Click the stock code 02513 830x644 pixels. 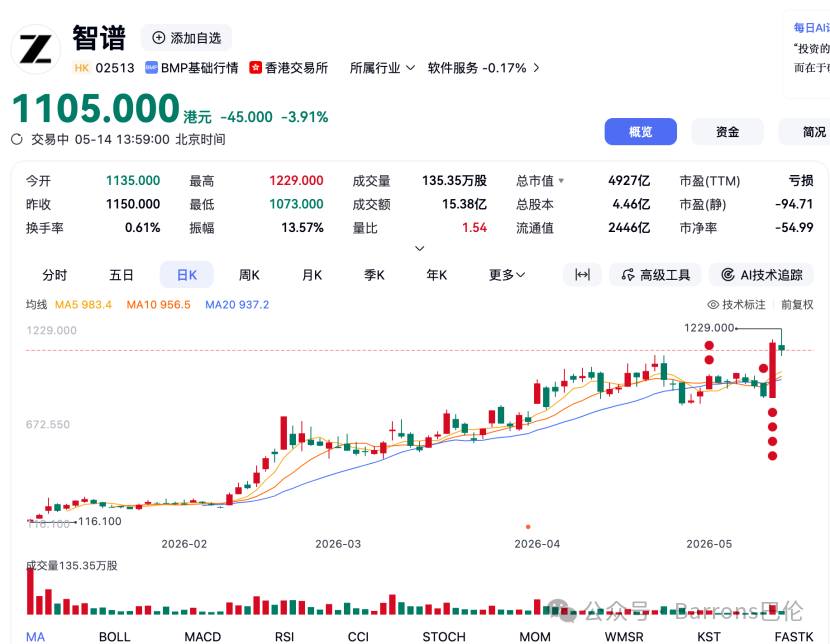pos(115,68)
